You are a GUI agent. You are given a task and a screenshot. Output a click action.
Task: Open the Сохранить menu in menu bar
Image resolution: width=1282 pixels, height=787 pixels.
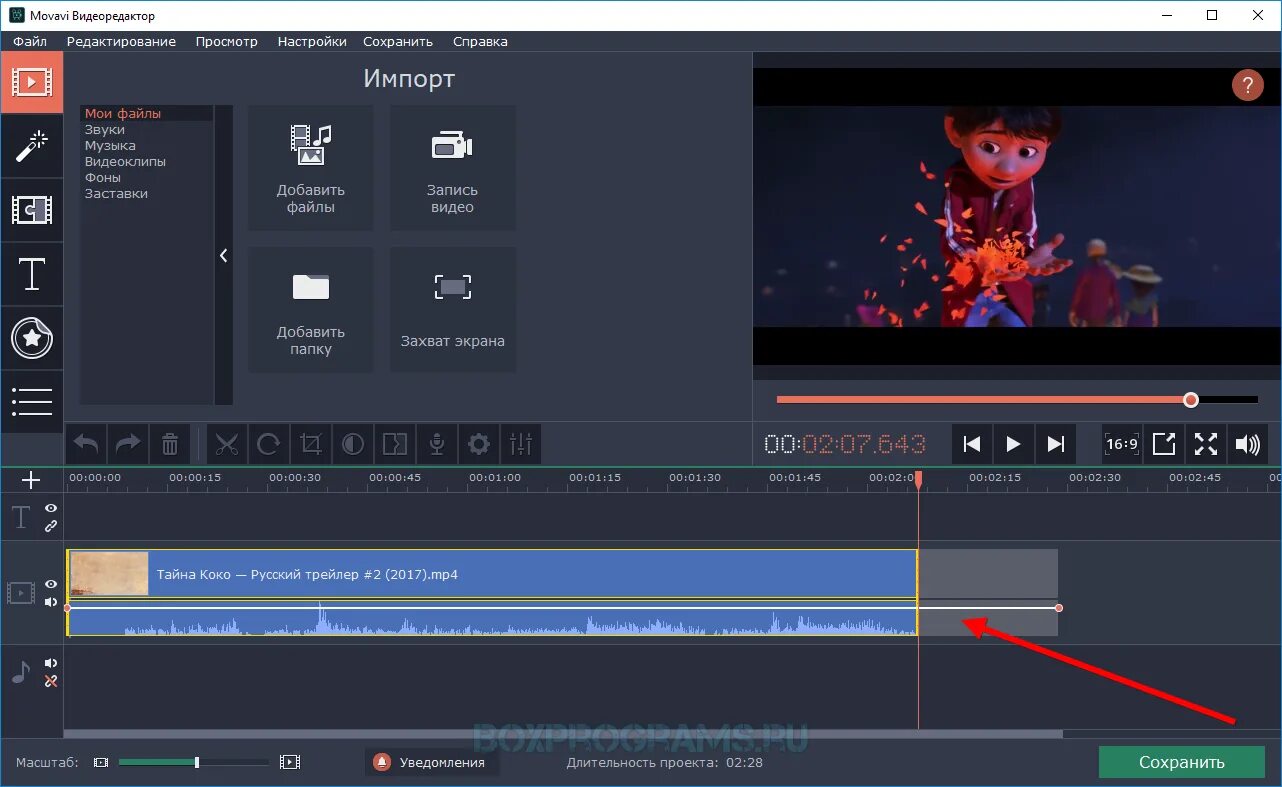click(x=398, y=41)
